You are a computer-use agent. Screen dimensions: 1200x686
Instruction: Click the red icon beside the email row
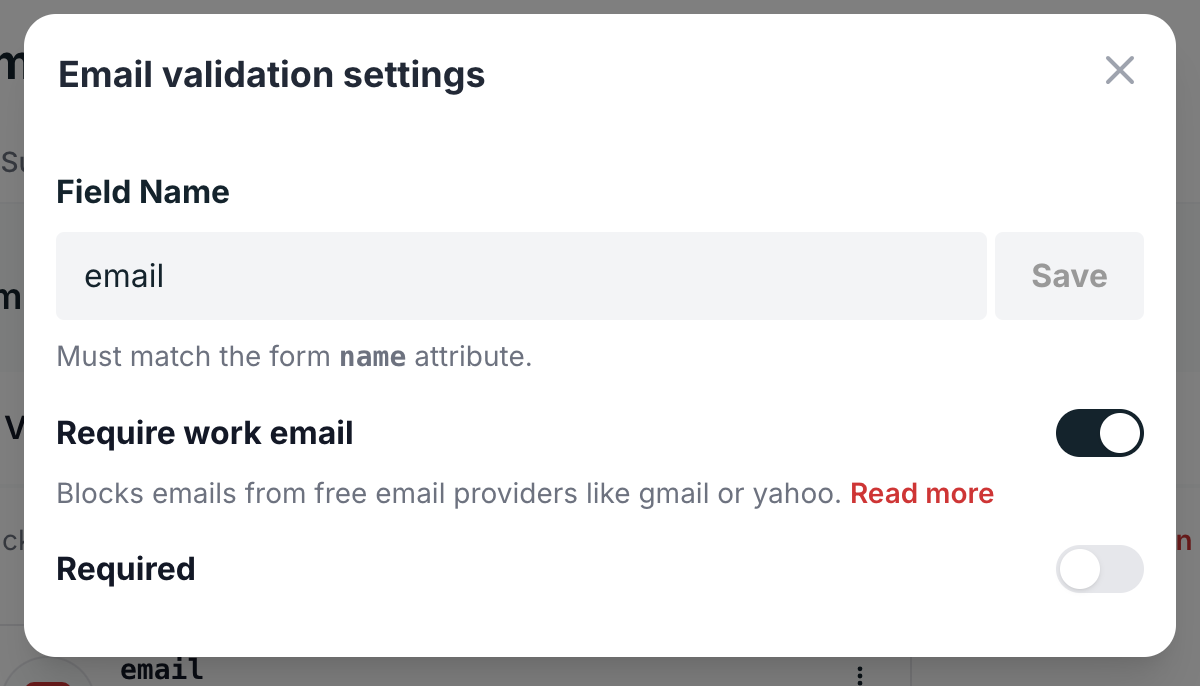[47, 681]
